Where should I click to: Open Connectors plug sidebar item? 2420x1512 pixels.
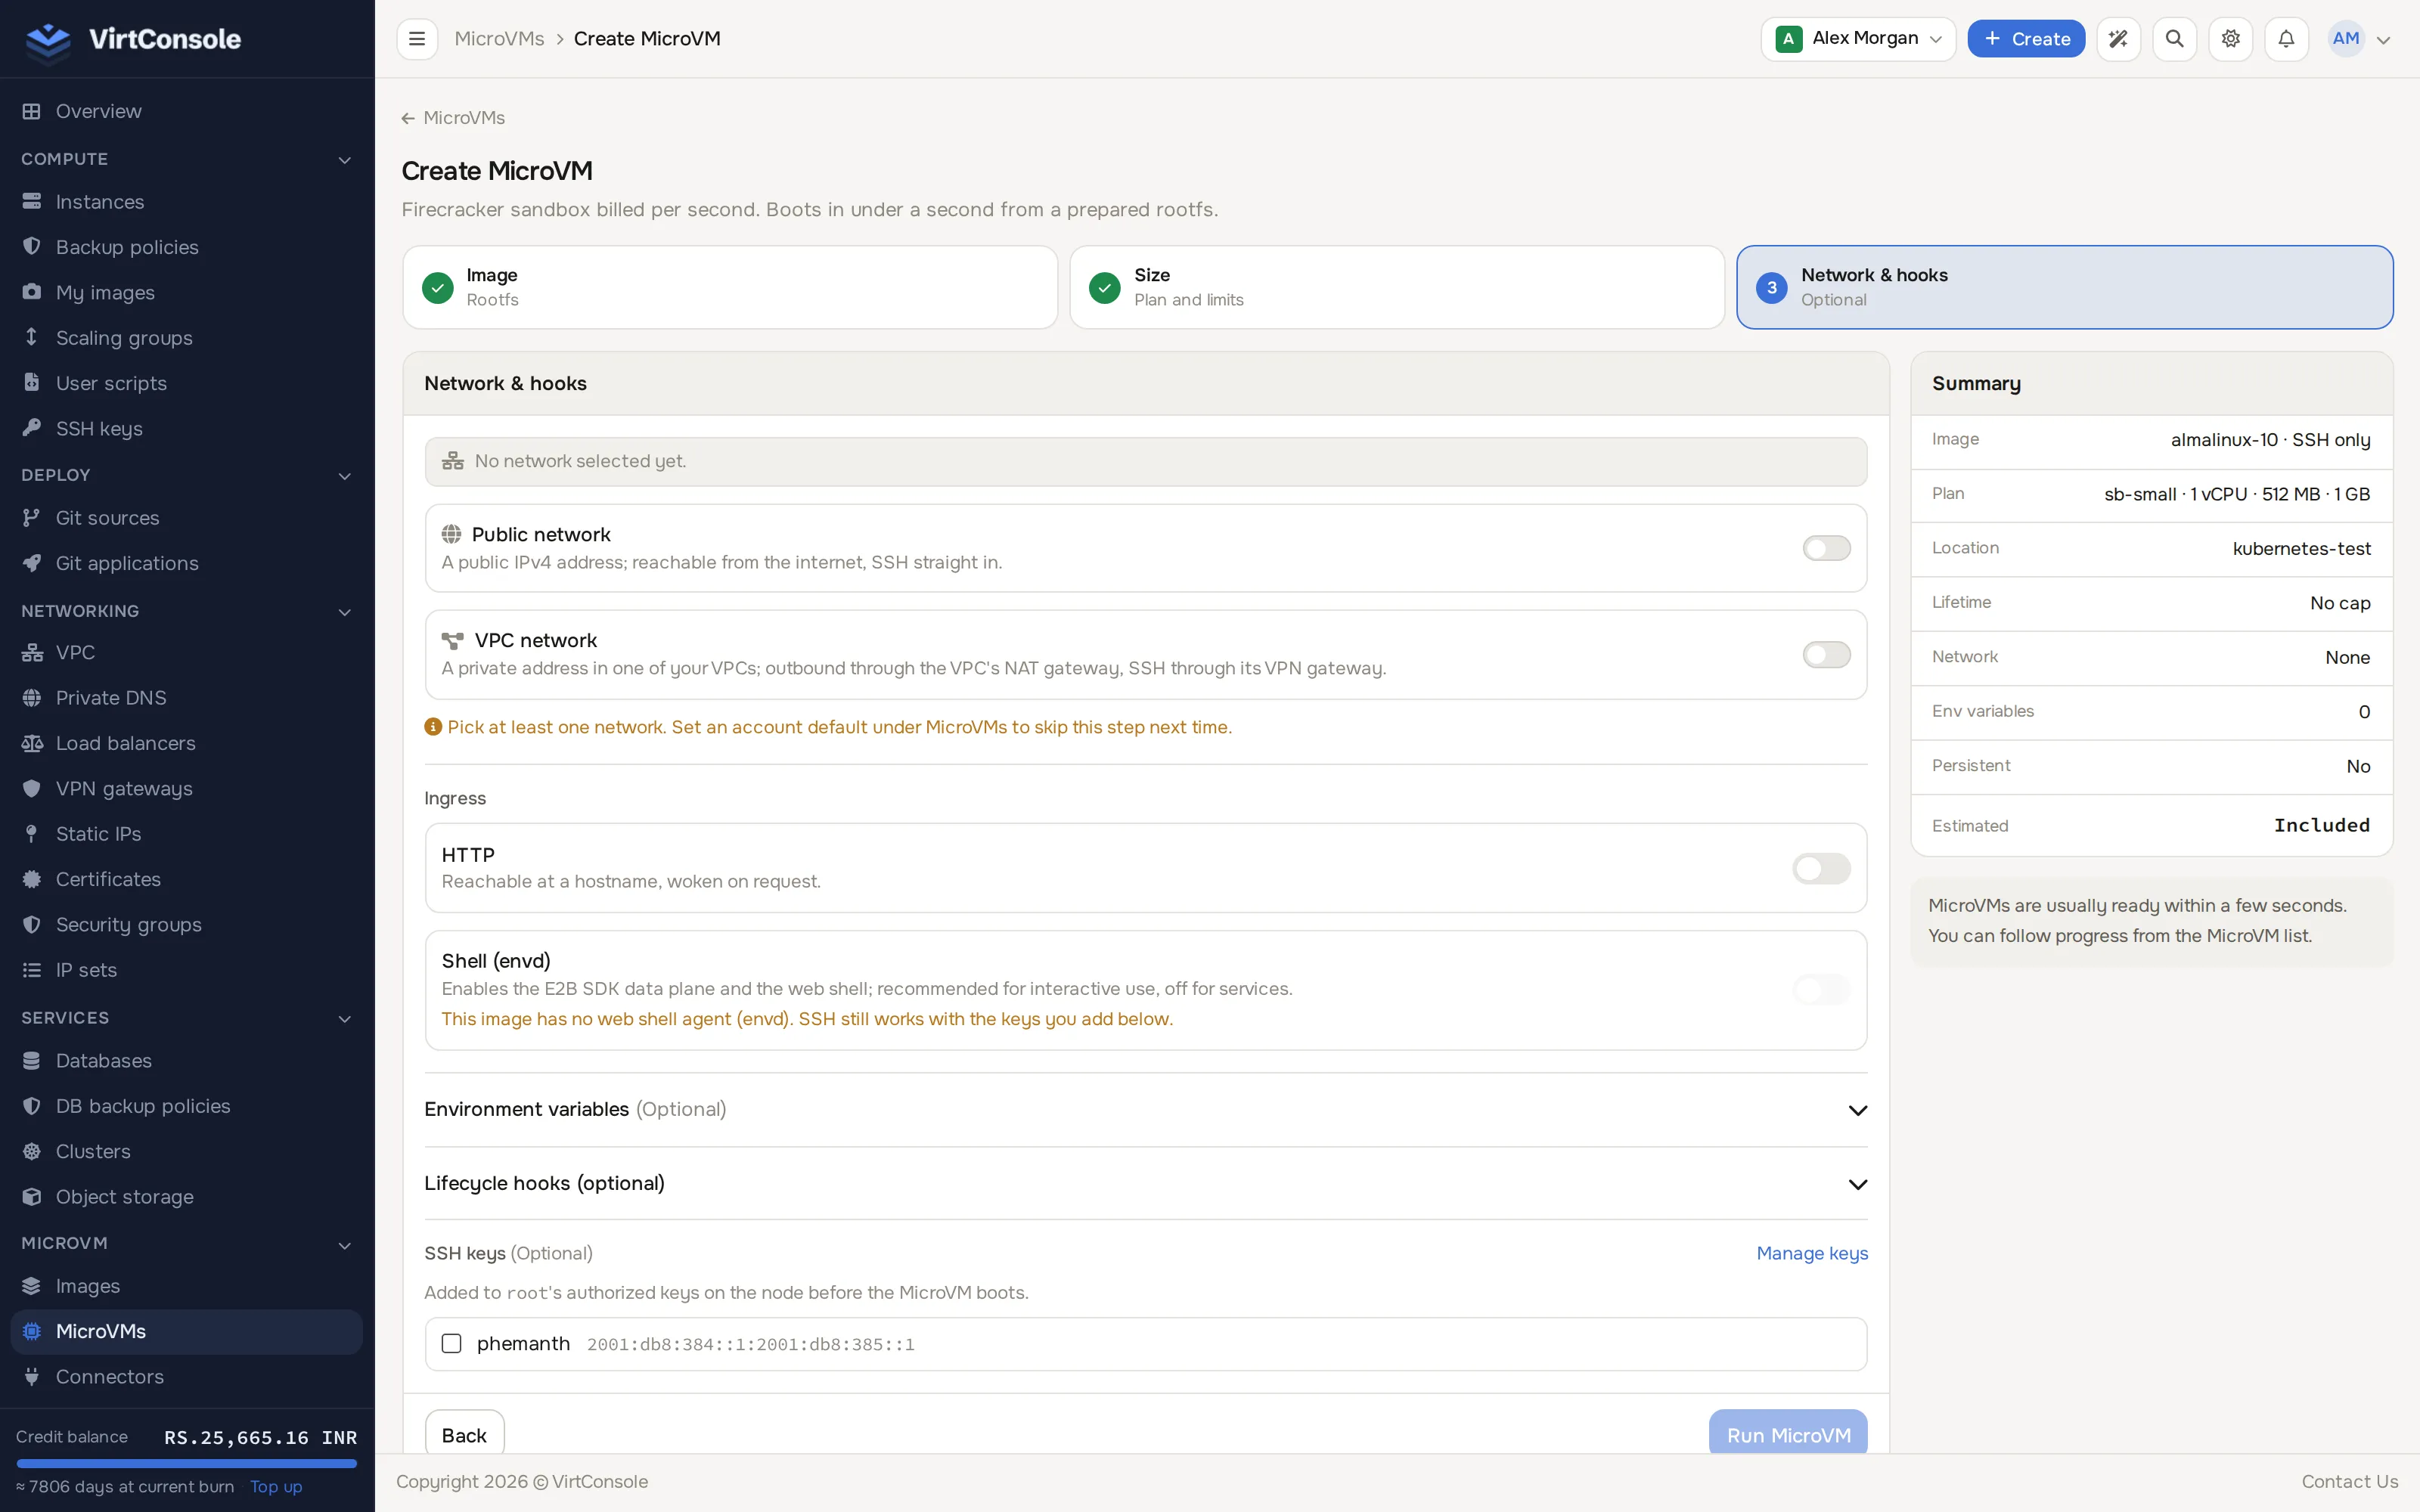187,1377
